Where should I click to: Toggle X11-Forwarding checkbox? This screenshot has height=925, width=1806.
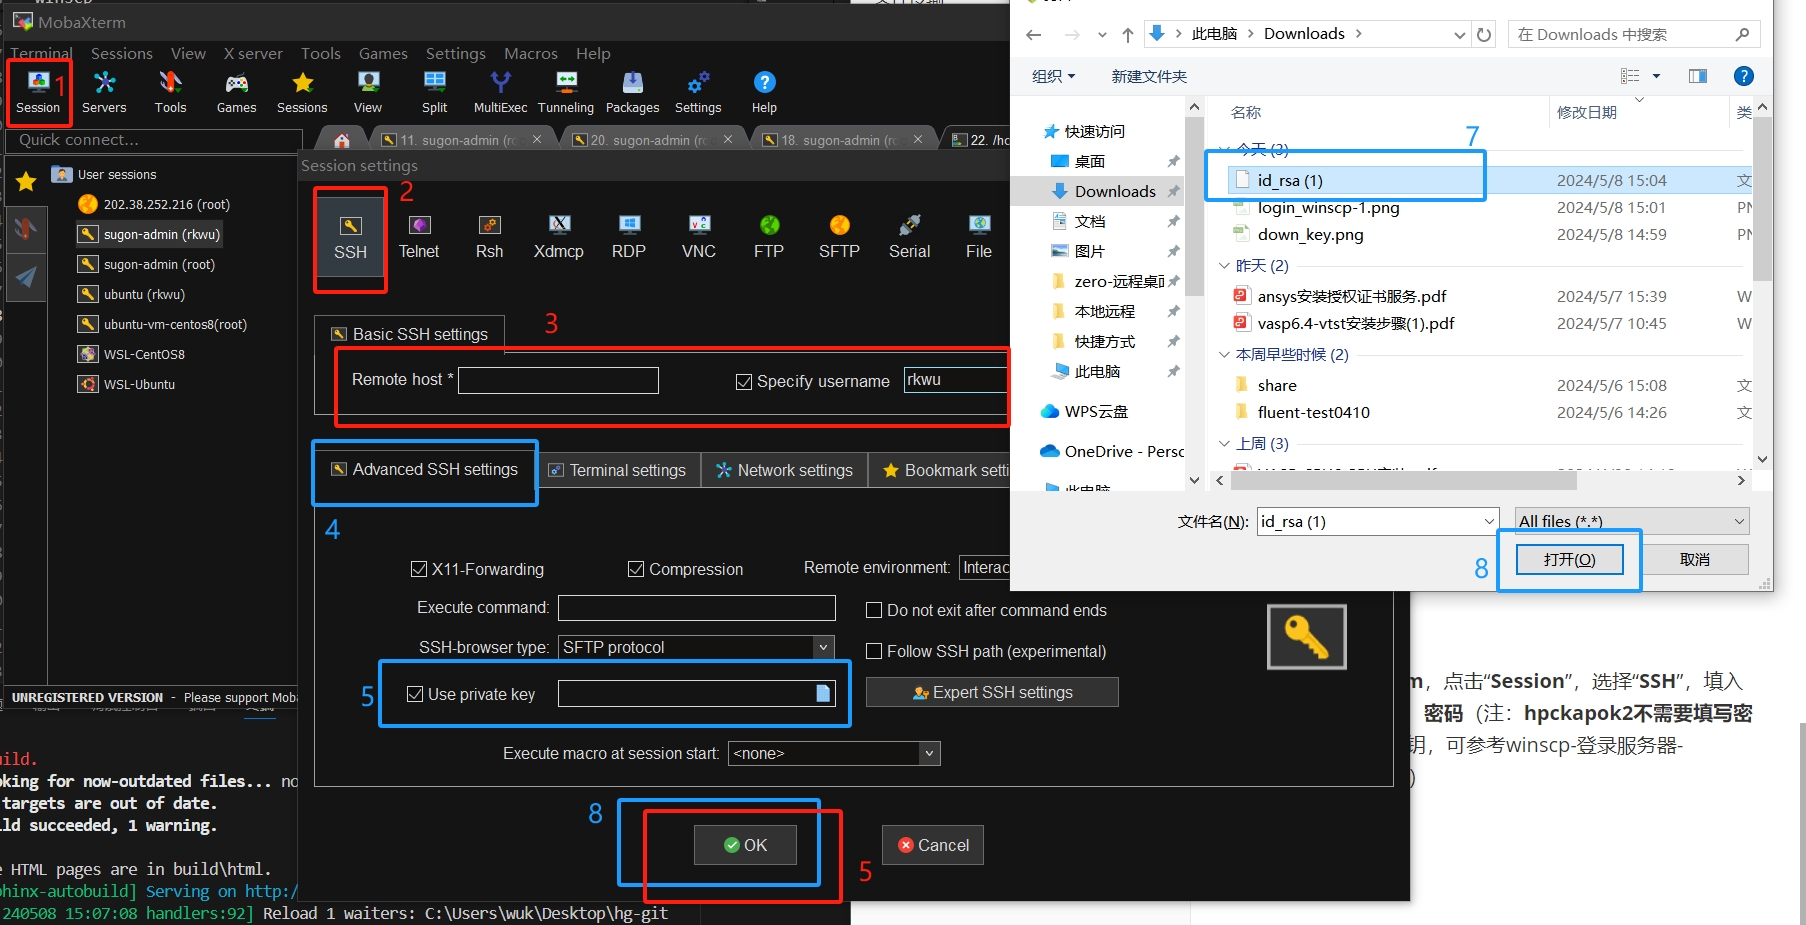point(419,569)
